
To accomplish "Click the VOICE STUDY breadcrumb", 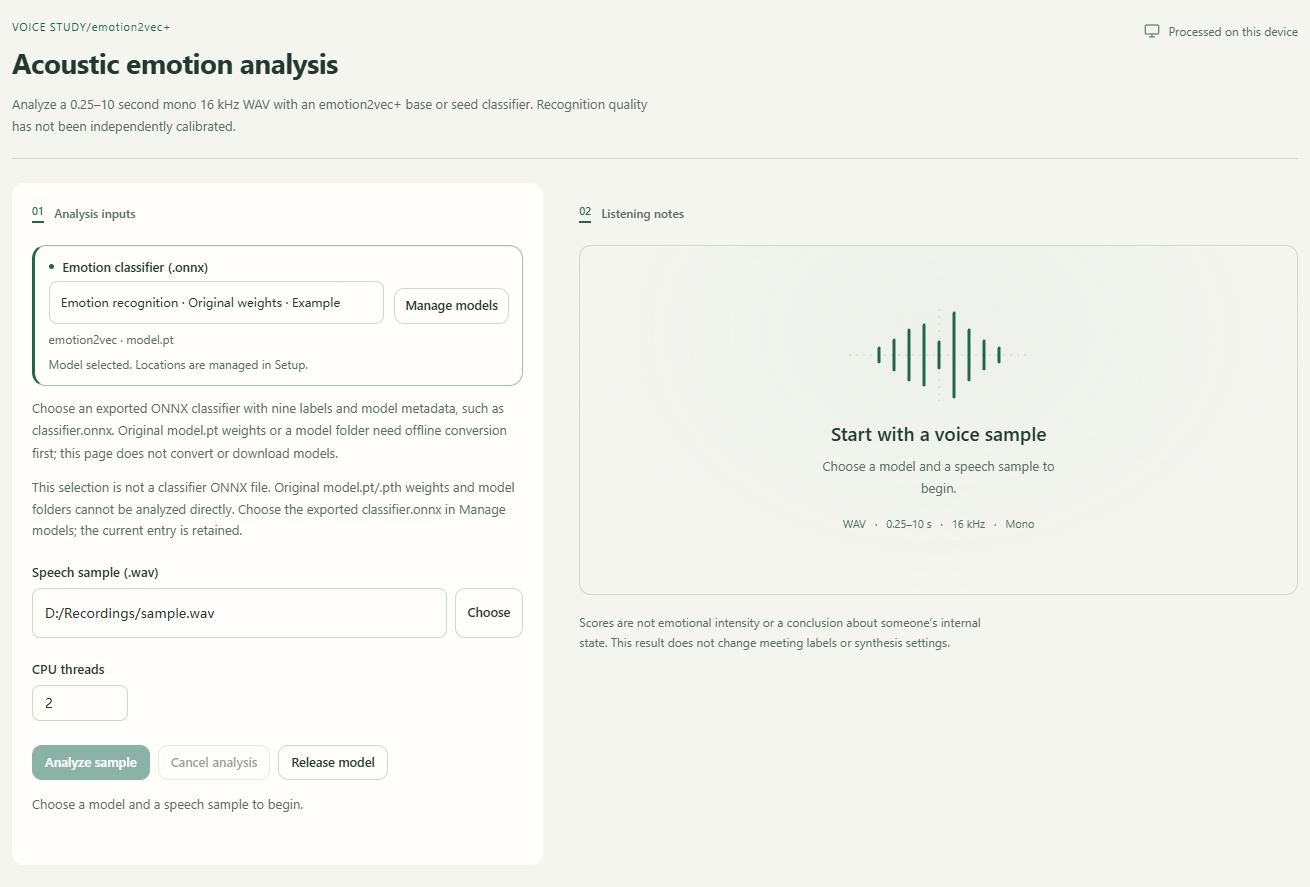I will 49,27.
